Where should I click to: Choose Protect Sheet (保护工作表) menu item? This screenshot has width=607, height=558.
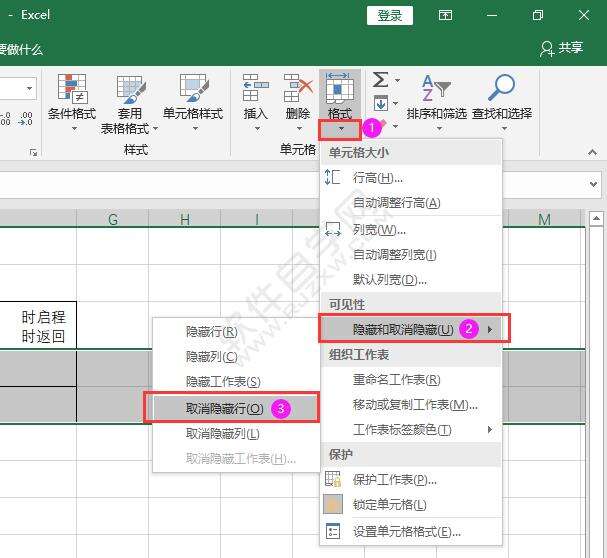coord(394,479)
